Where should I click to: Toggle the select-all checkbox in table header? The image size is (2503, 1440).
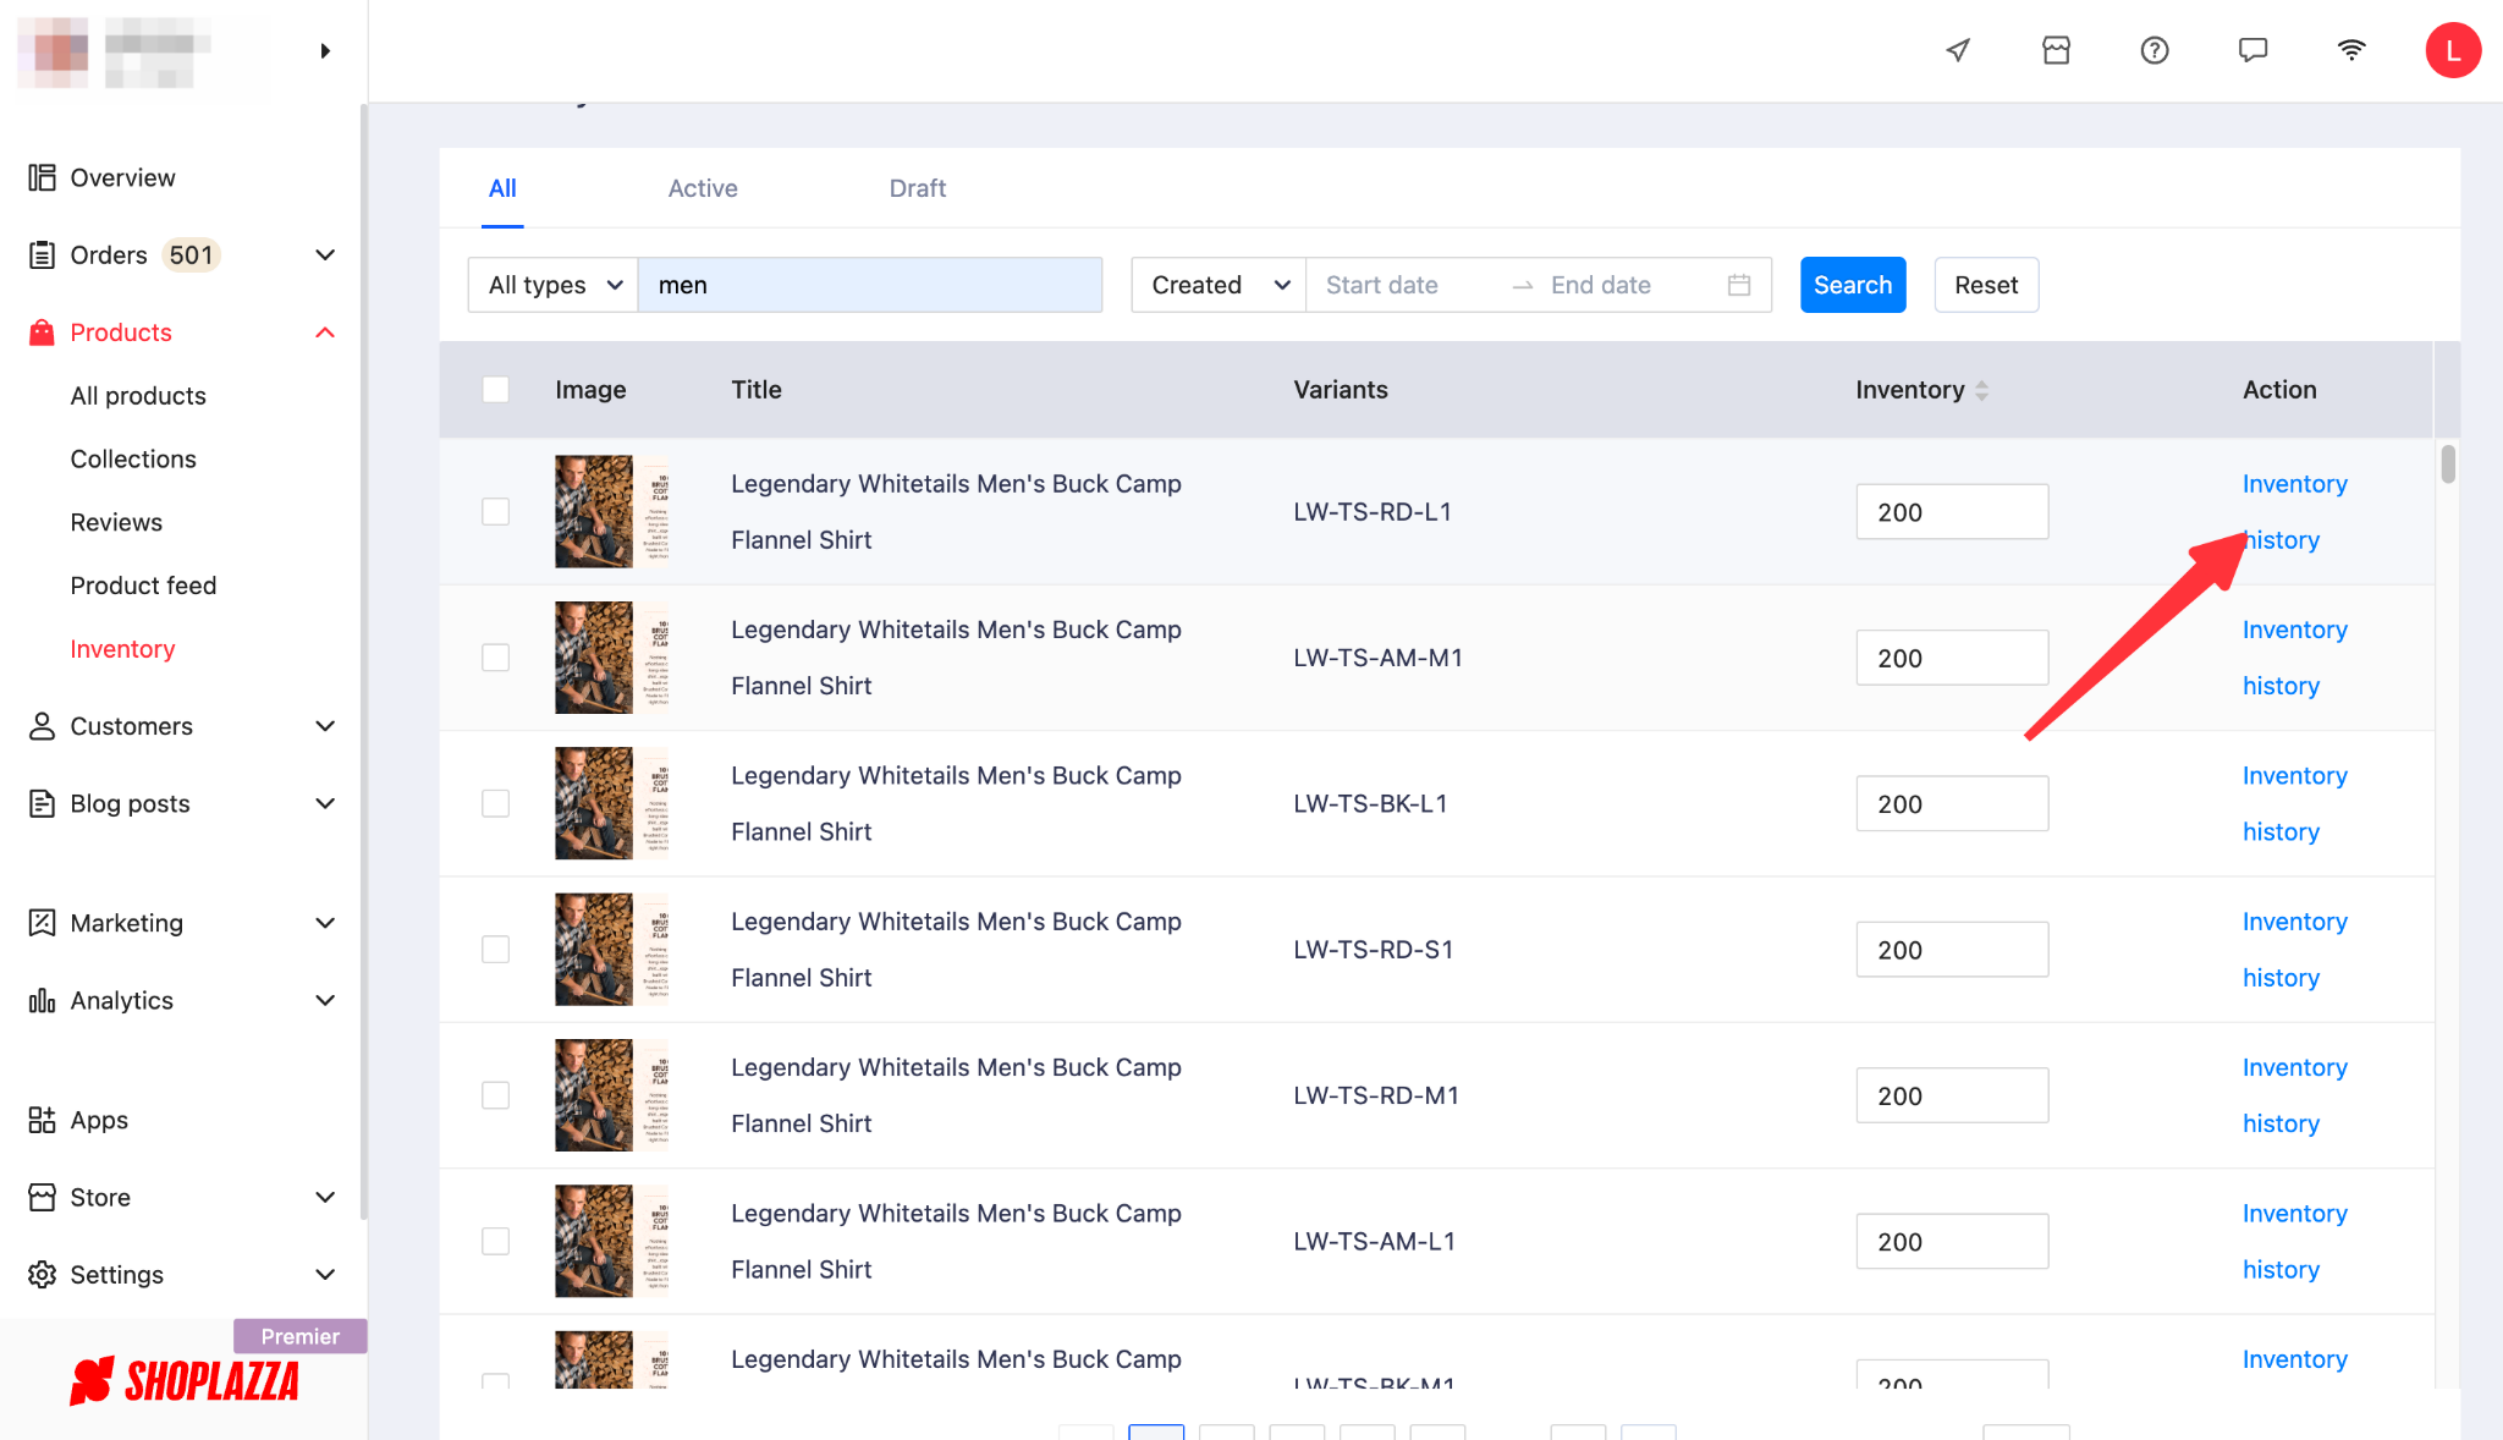(495, 389)
